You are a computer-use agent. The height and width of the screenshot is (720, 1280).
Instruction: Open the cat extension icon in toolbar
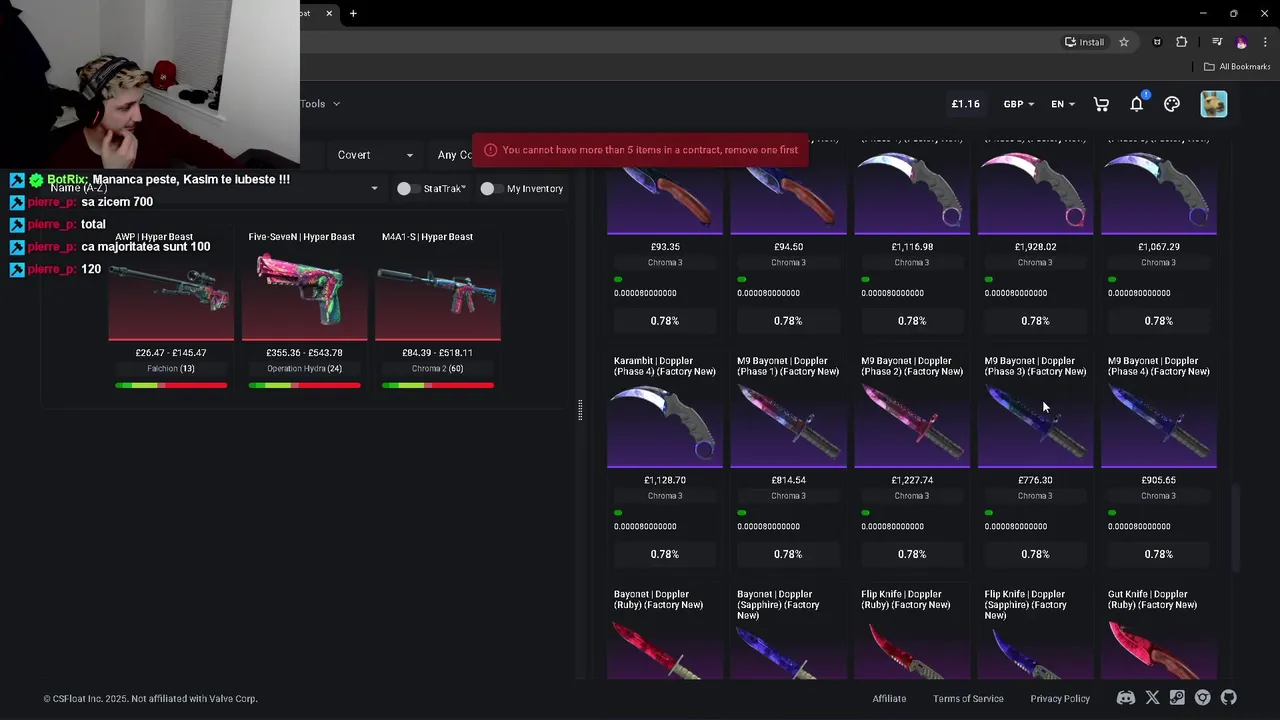[x=1157, y=42]
